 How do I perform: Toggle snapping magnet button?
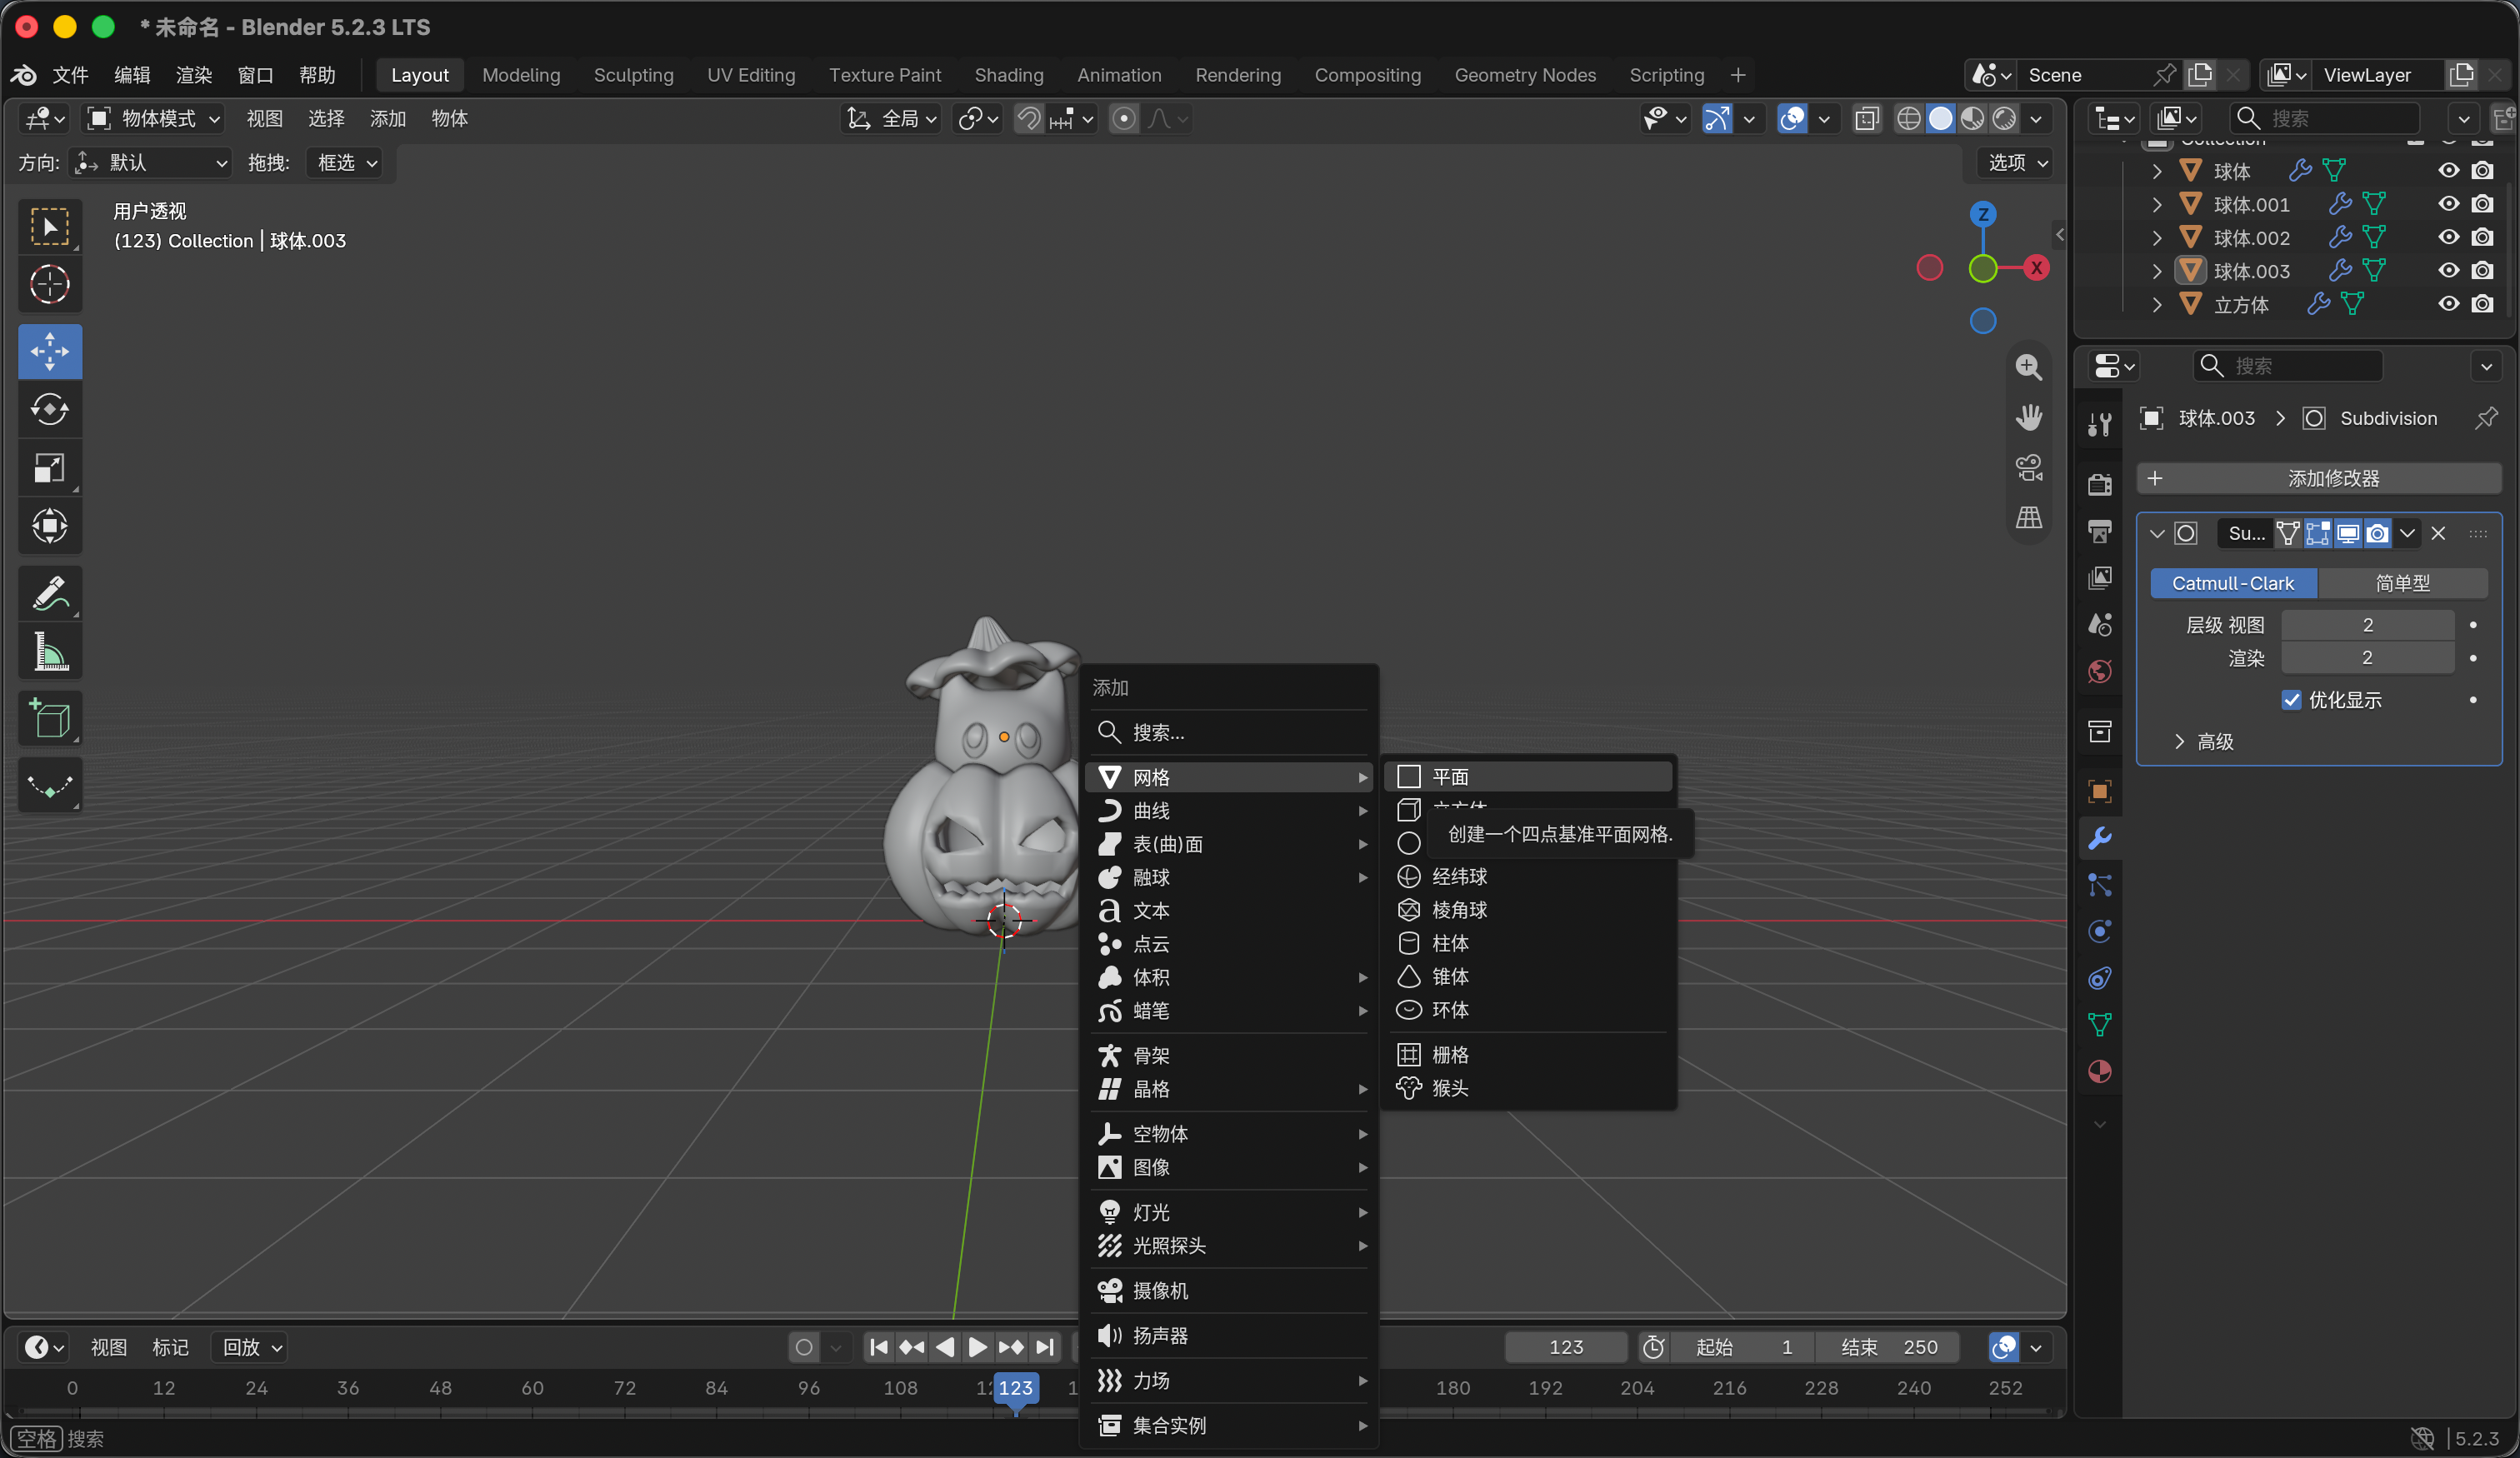1029,118
